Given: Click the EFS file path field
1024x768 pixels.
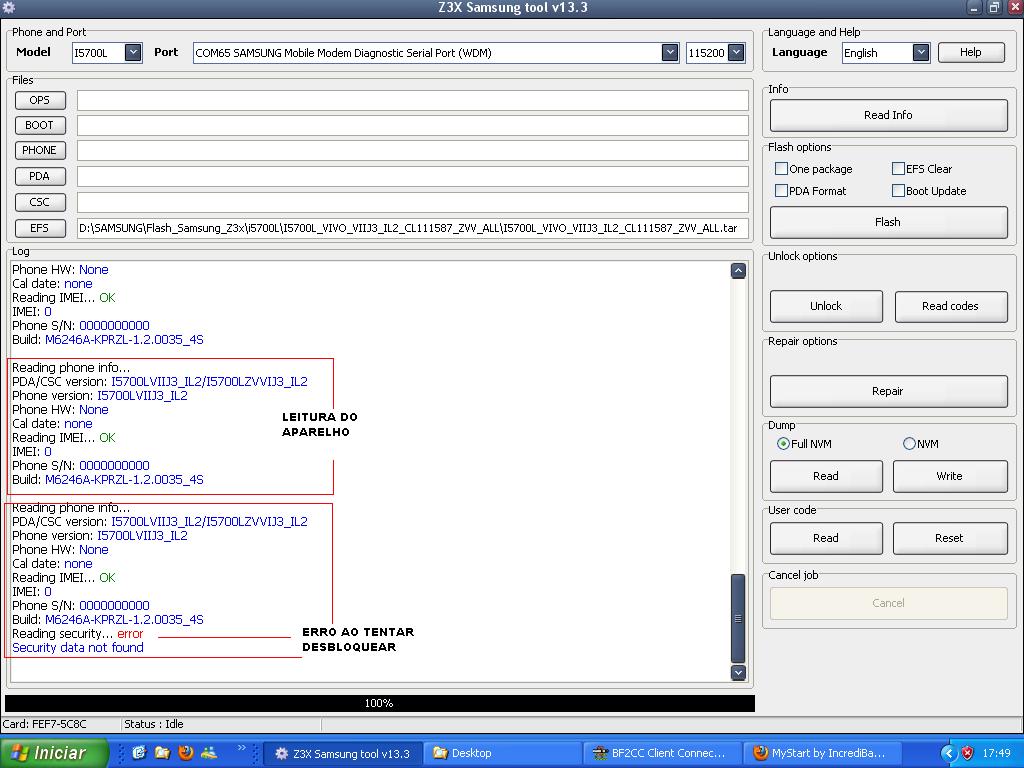Looking at the screenshot, I should (413, 228).
